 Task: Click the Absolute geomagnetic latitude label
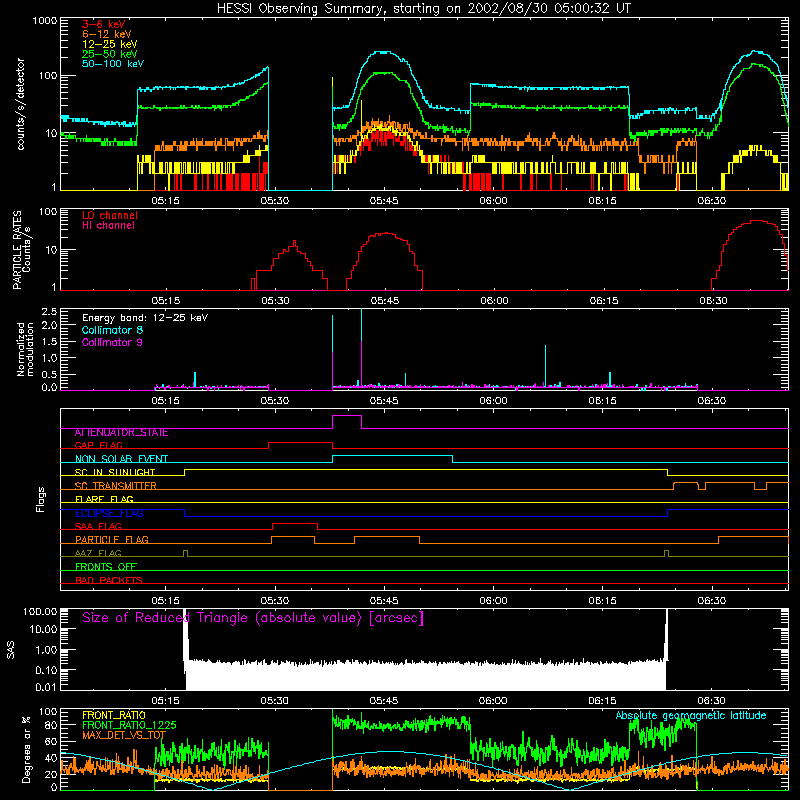[691, 716]
